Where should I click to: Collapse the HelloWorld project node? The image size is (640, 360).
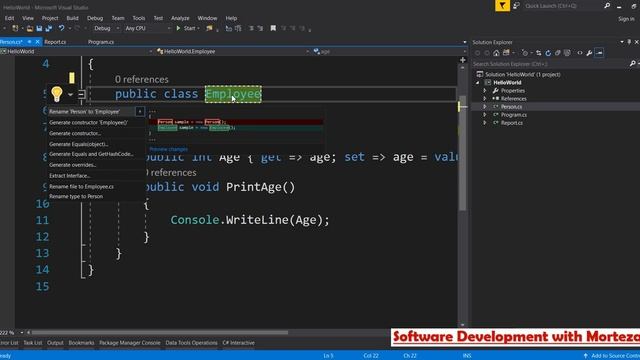(x=478, y=82)
